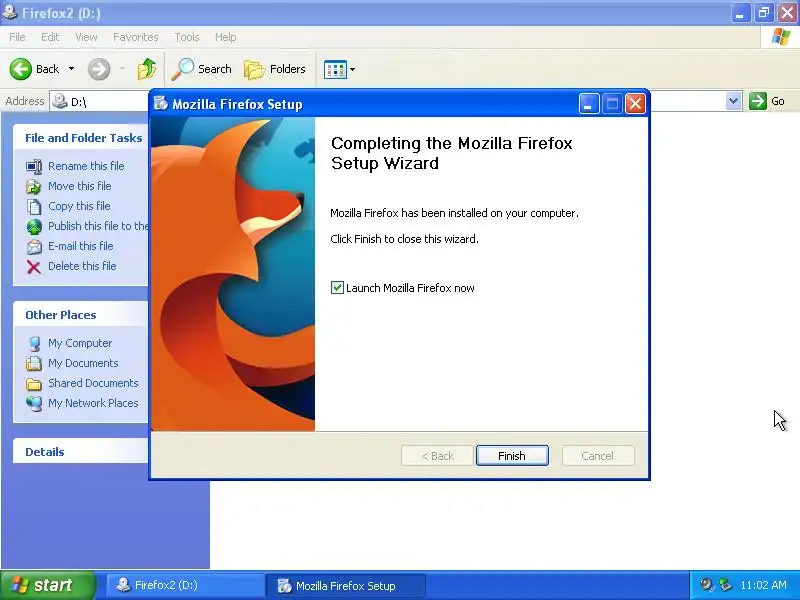Click the Firefox Setup title bar icon
This screenshot has width=800, height=600.
161,103
